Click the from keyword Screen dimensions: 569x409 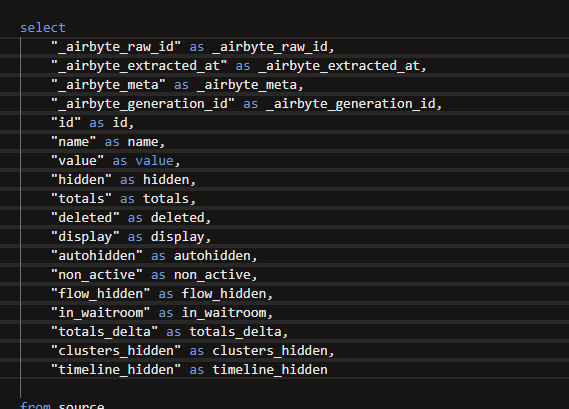(x=35, y=405)
